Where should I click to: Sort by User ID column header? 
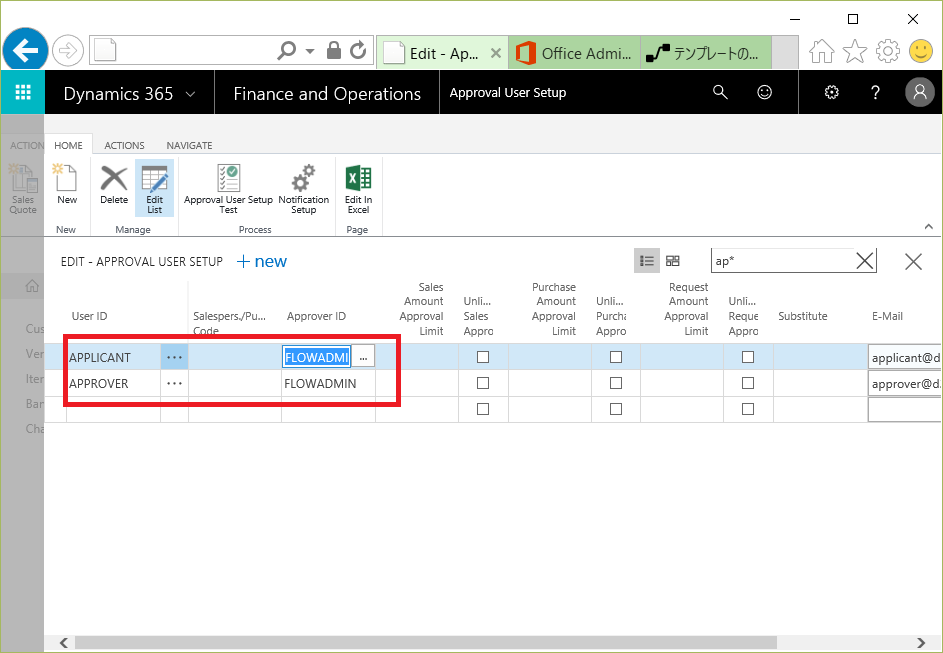point(90,316)
